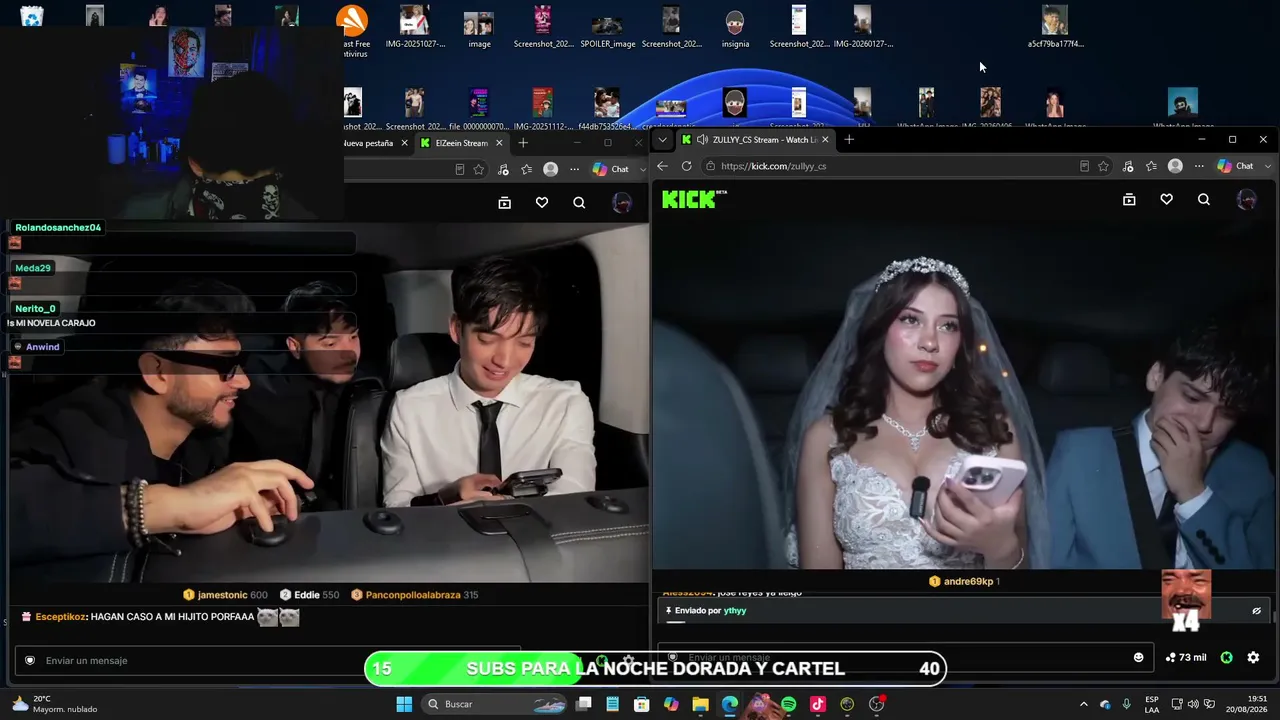Open chat settings gear in ZULLYY_CS chat
Image resolution: width=1280 pixels, height=720 pixels.
[x=1253, y=657]
